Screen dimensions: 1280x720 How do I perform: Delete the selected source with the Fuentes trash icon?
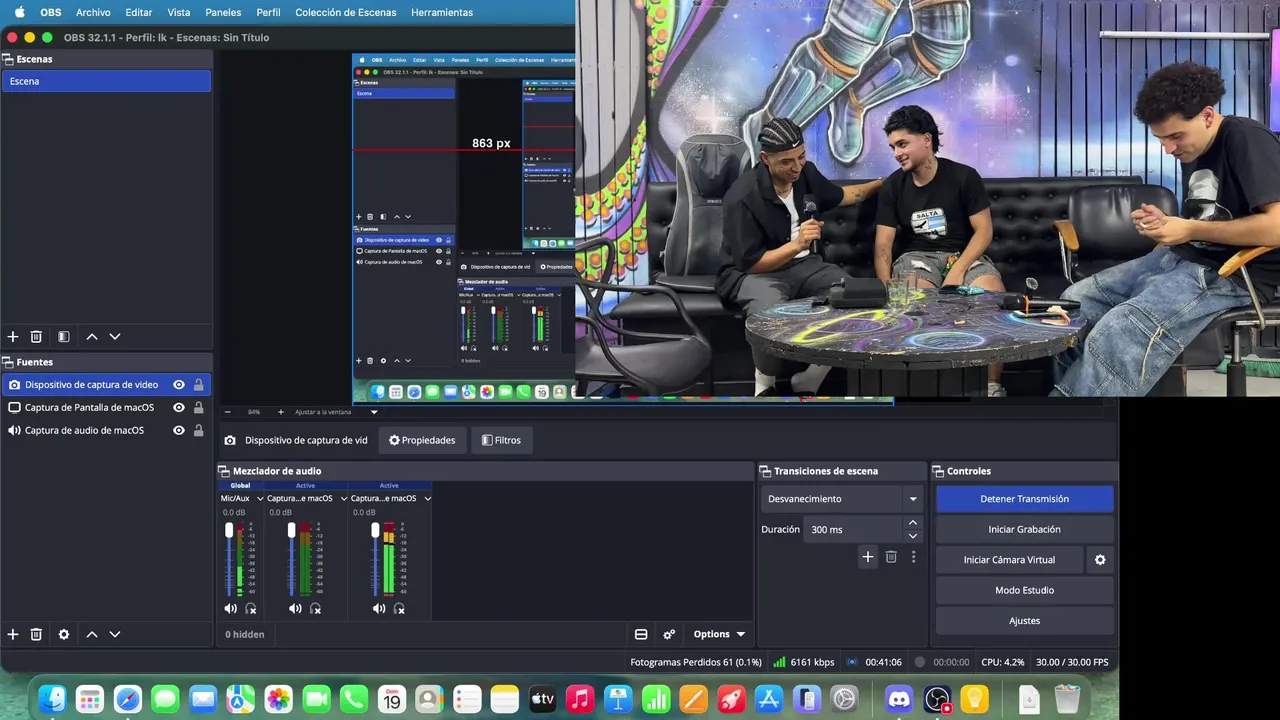click(36, 634)
